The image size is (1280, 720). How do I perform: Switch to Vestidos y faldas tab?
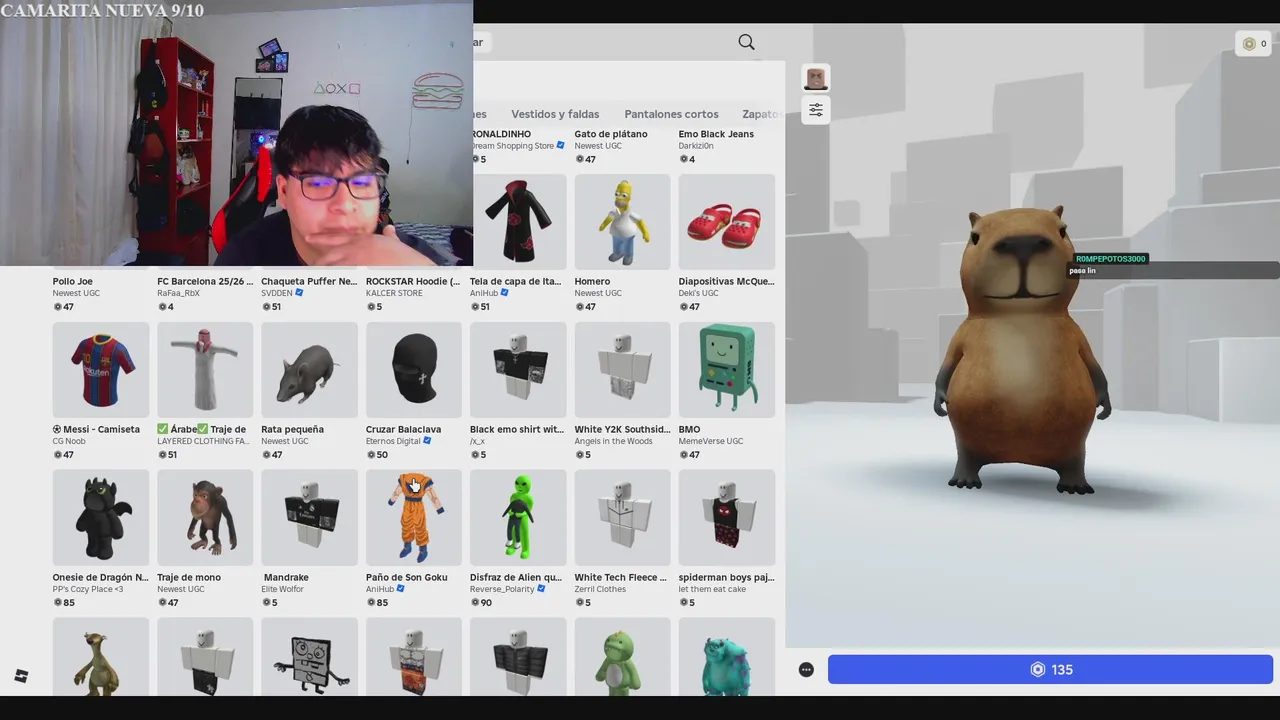click(555, 114)
